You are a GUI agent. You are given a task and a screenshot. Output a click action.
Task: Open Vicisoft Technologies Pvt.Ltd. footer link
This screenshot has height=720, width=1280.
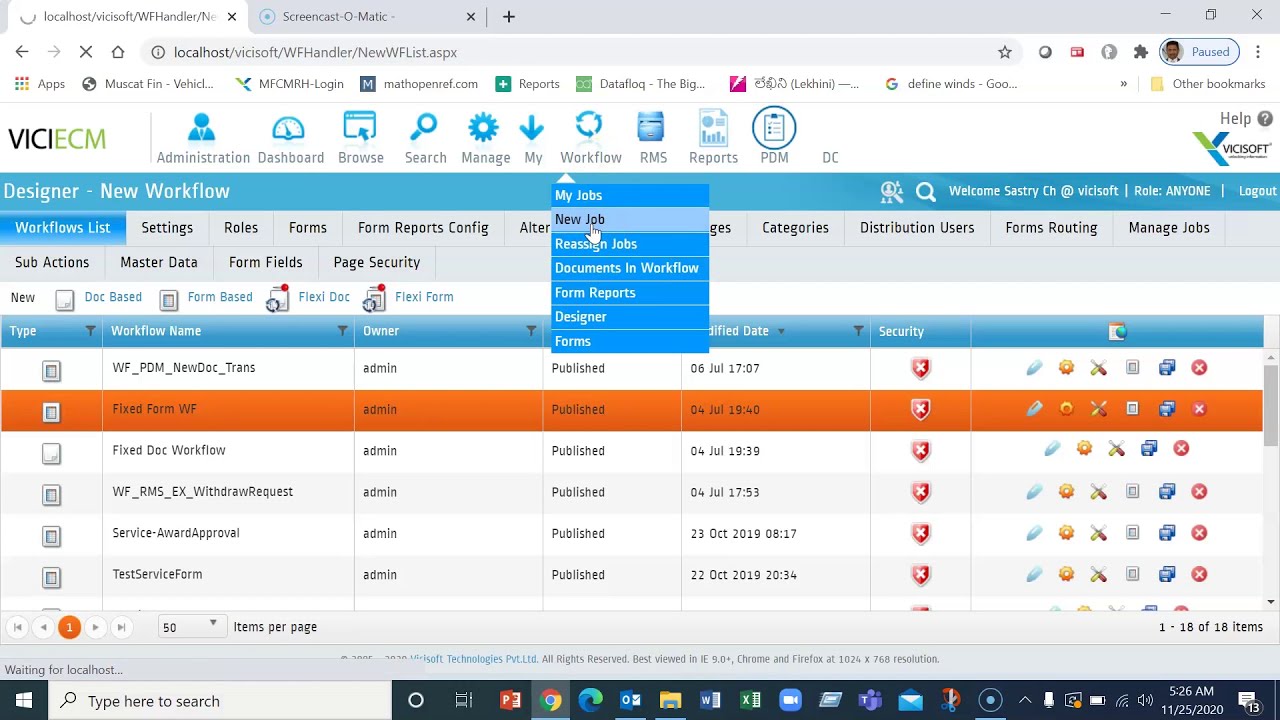tap(473, 659)
